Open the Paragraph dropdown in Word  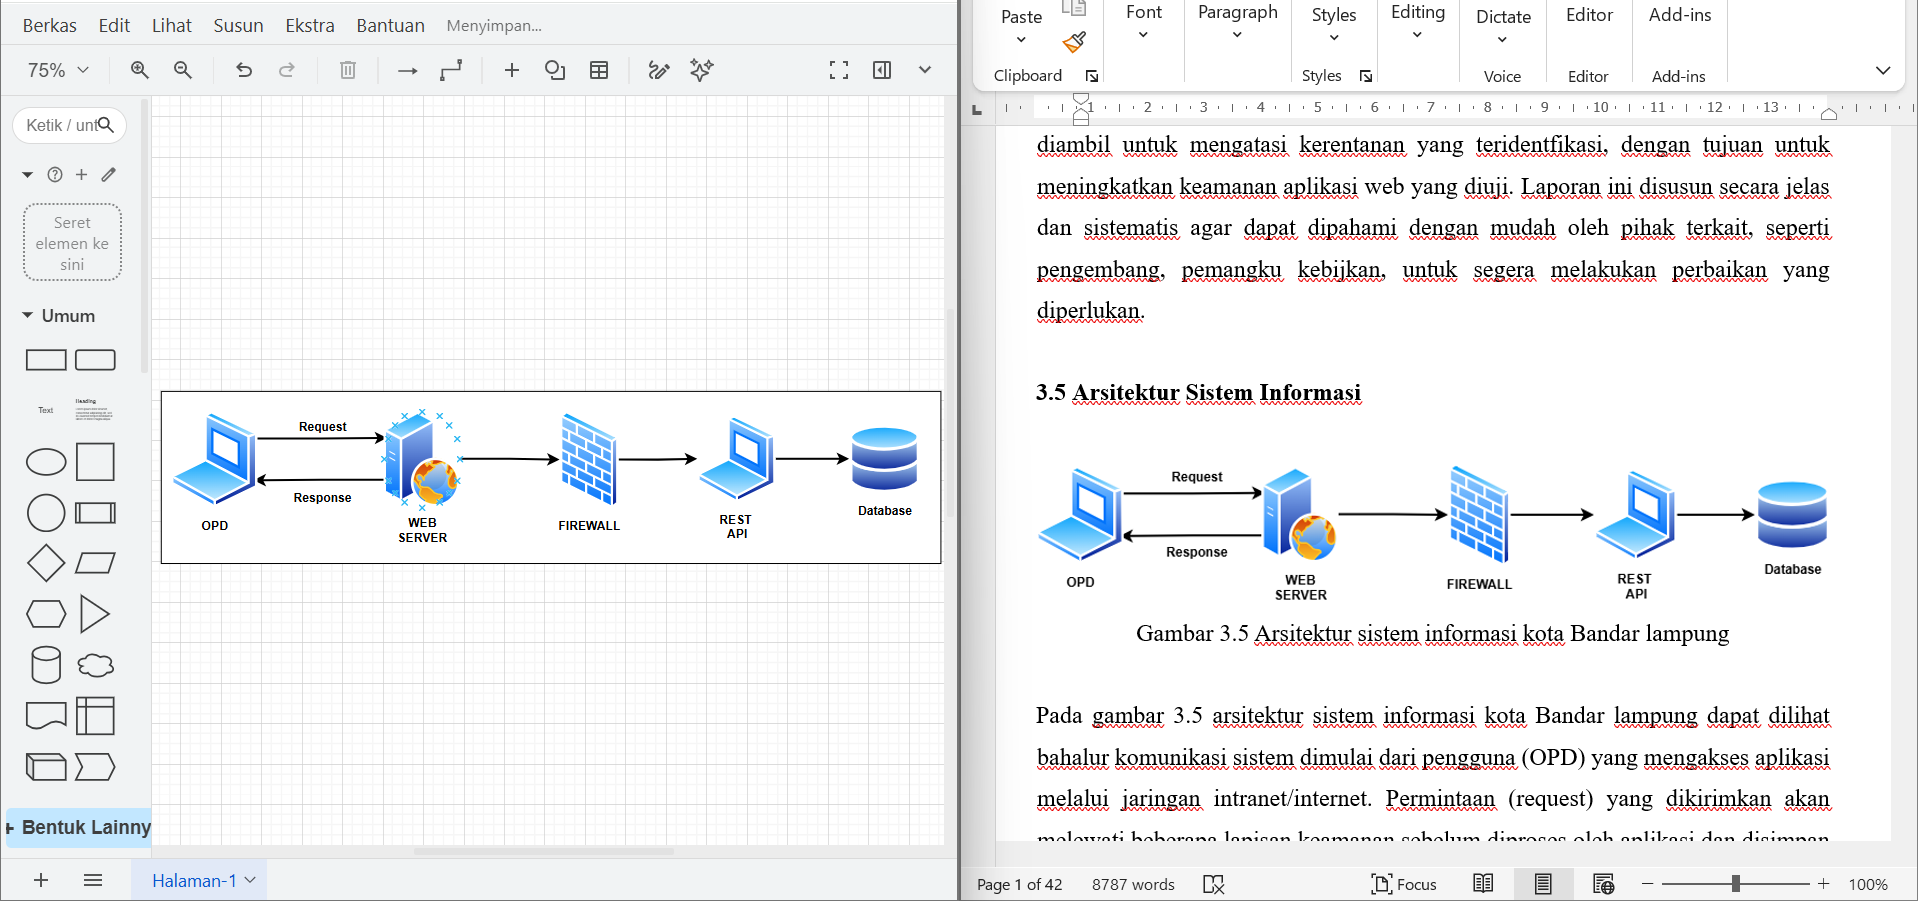(x=1238, y=23)
